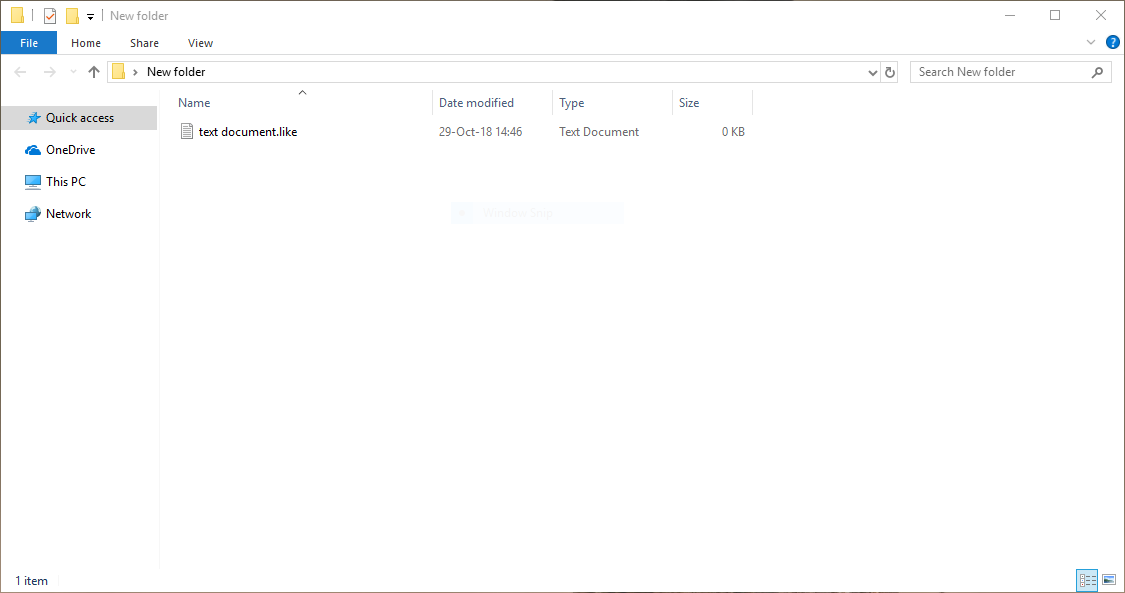Switch to details view layout
1125x593 pixels.
(x=1086, y=580)
